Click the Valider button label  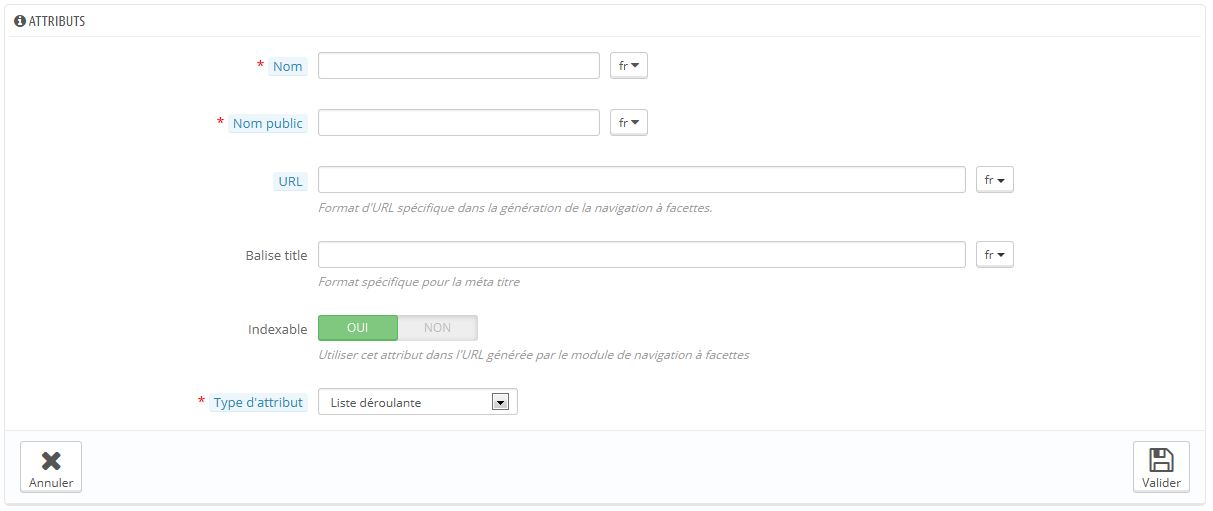coord(1161,483)
